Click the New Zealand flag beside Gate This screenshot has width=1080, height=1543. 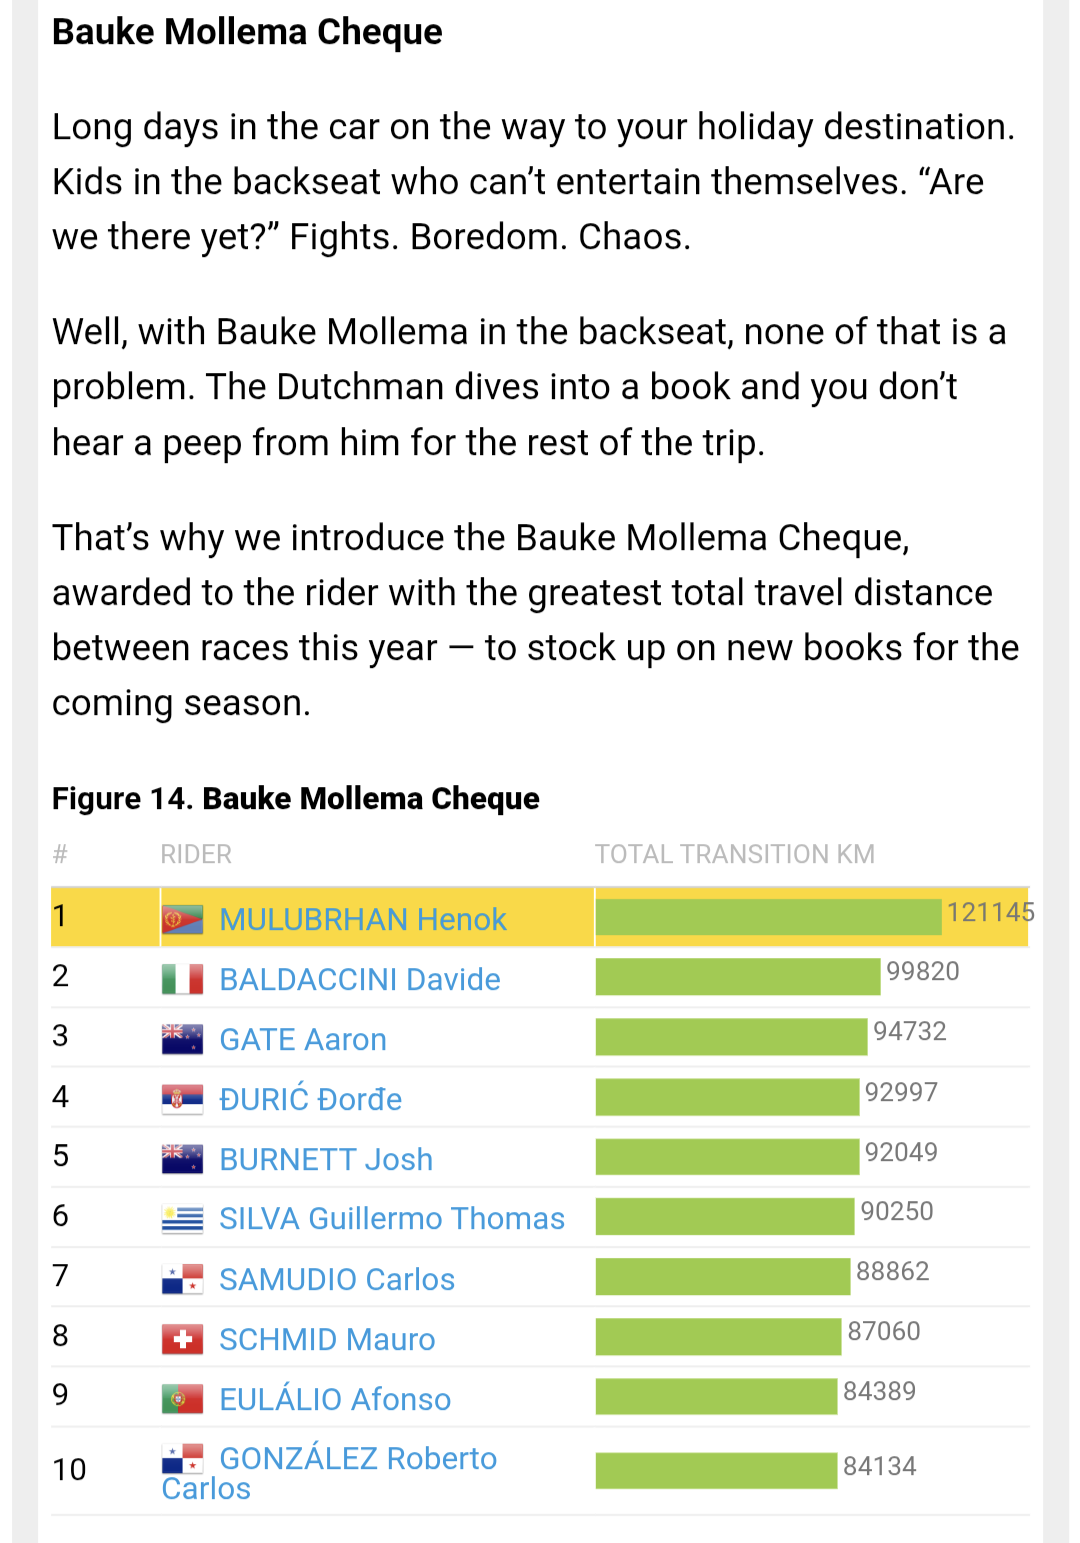coord(182,1039)
